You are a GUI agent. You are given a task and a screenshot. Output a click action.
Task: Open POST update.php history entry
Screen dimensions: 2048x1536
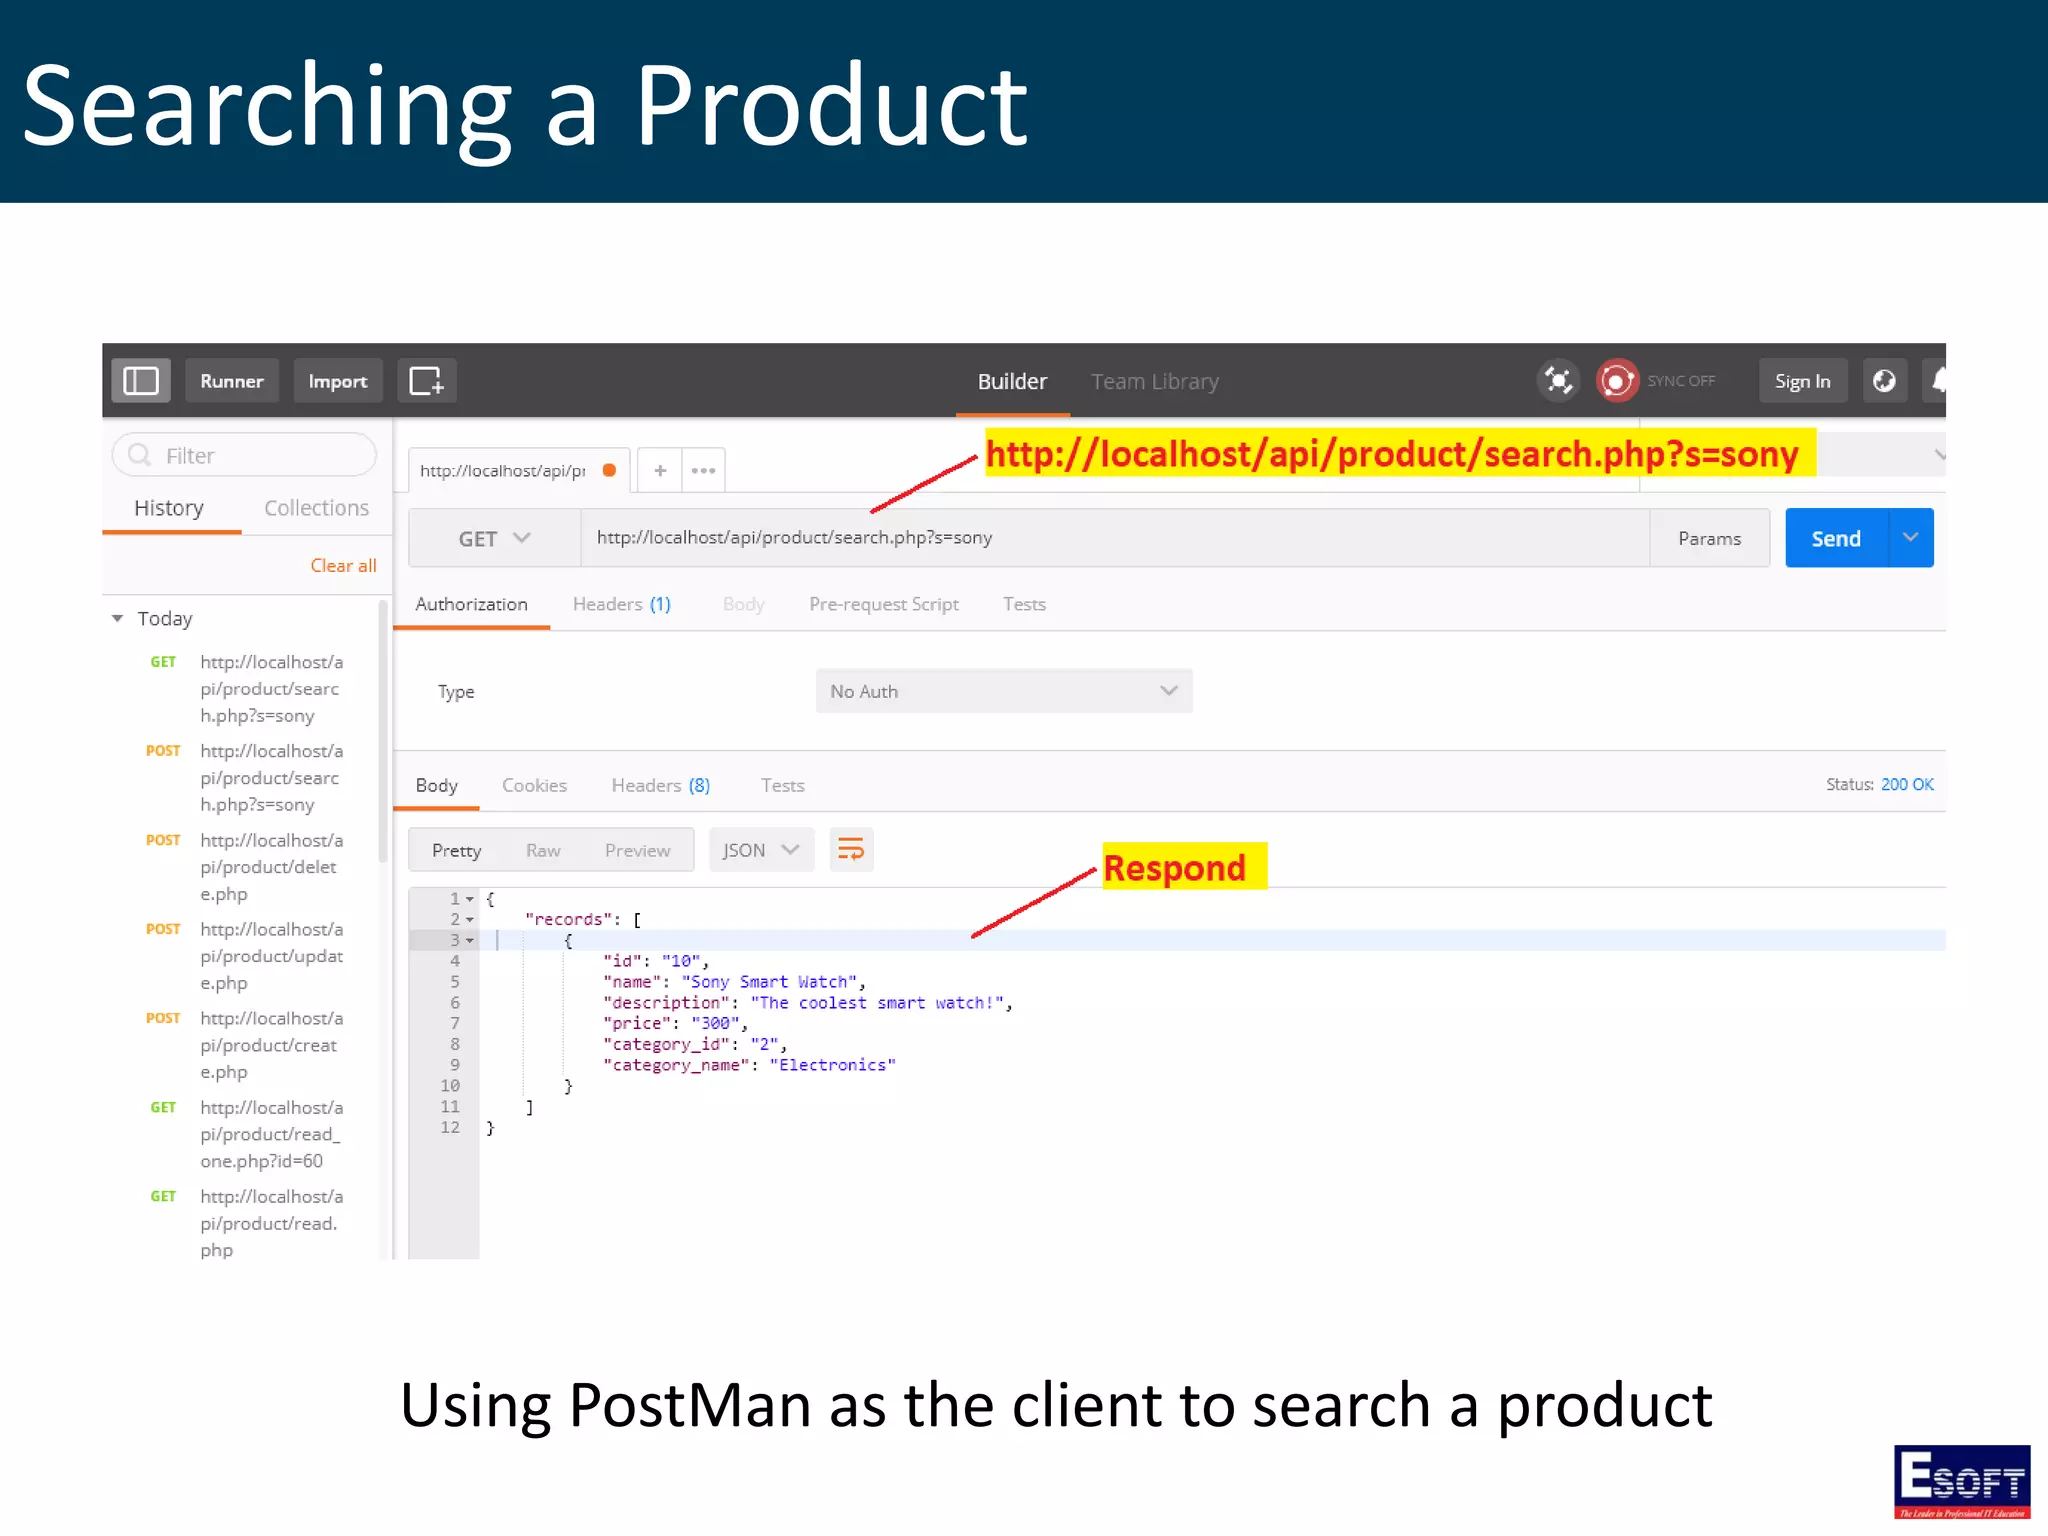(x=247, y=956)
